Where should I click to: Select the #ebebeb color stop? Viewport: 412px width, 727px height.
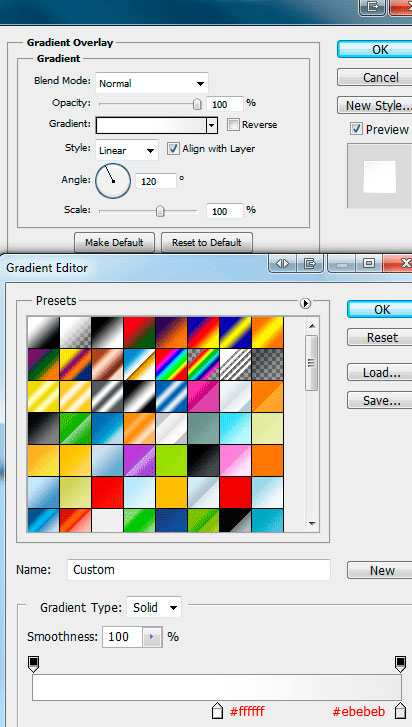click(x=400, y=711)
